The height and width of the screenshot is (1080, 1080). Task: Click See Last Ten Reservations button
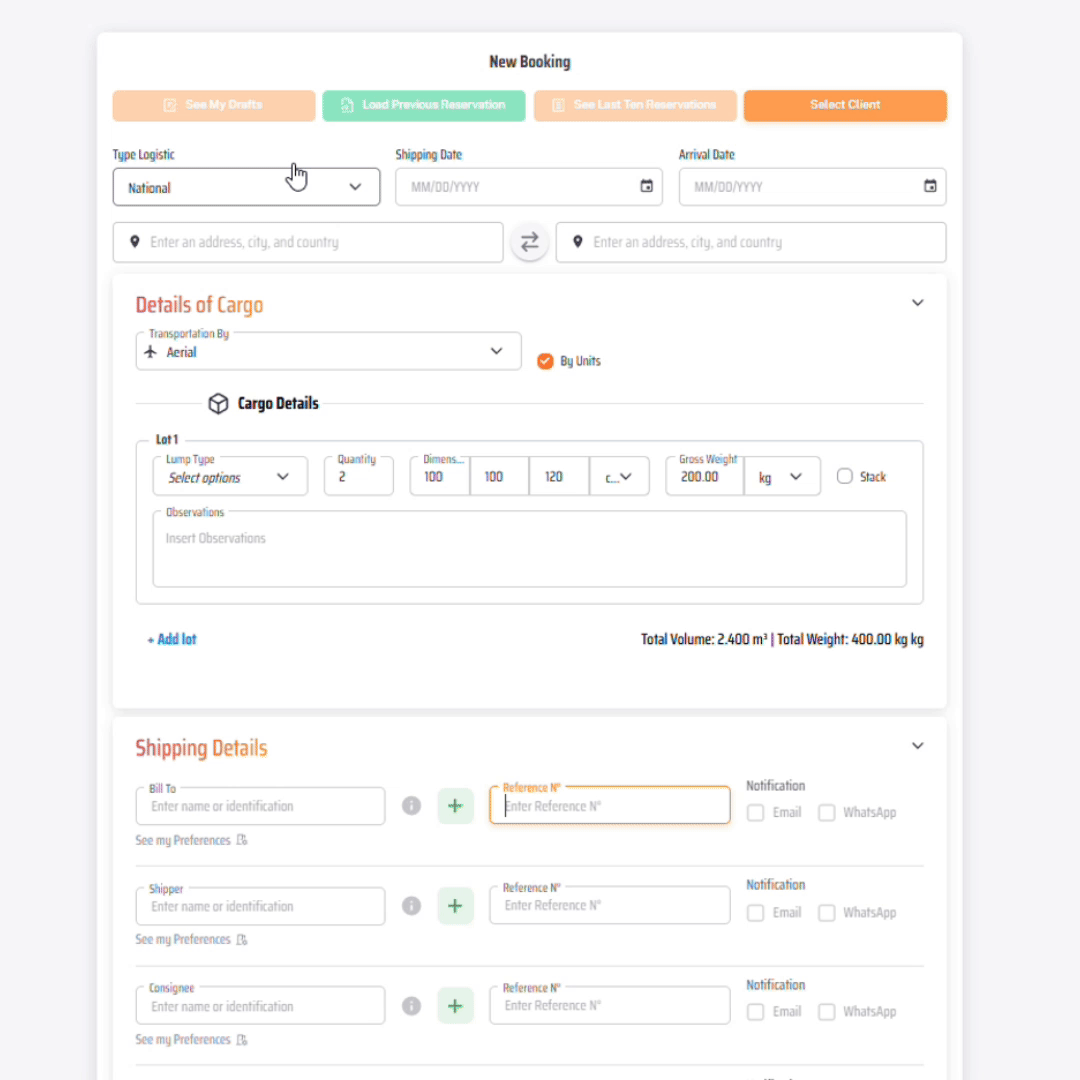634,105
